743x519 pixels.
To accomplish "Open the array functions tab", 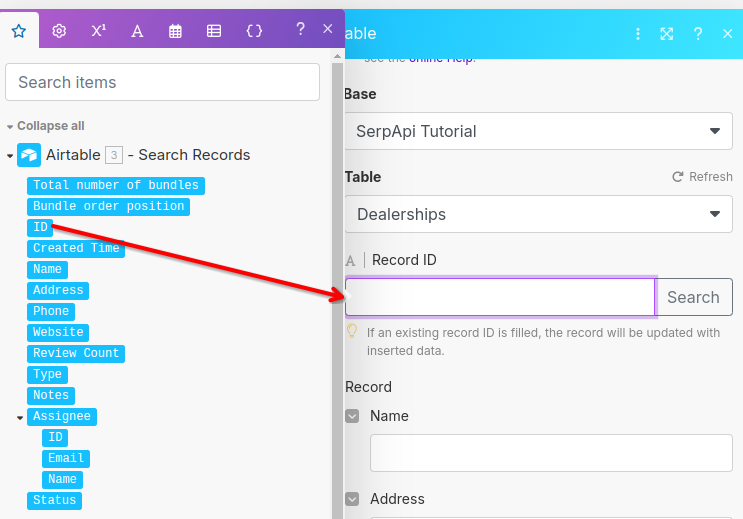I will pyautogui.click(x=214, y=31).
